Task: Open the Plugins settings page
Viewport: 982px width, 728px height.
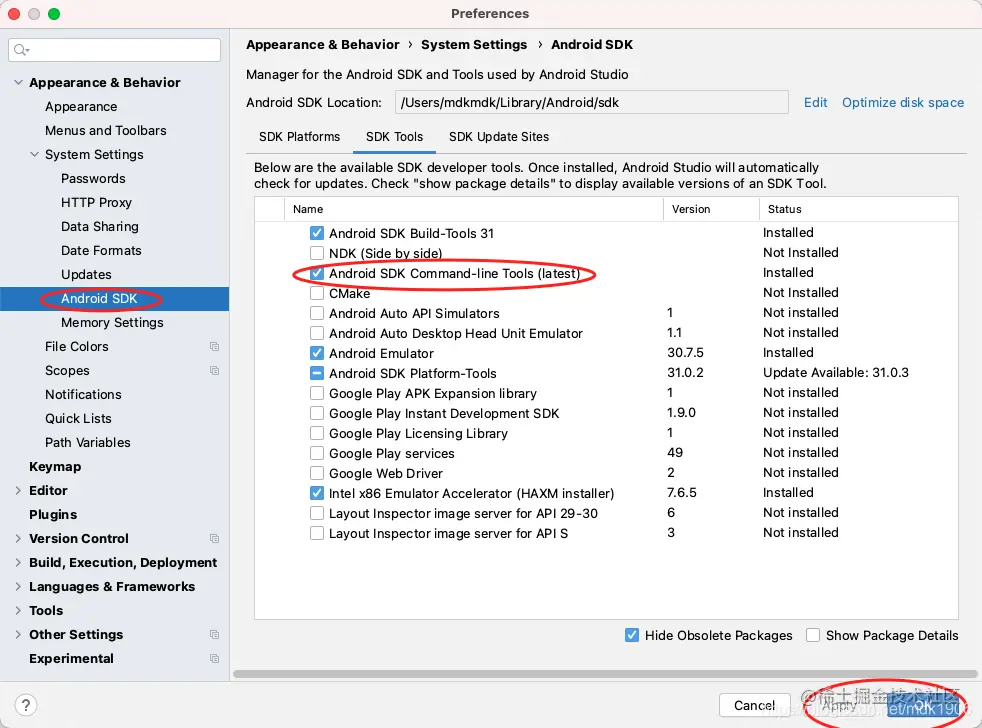Action: (53, 514)
